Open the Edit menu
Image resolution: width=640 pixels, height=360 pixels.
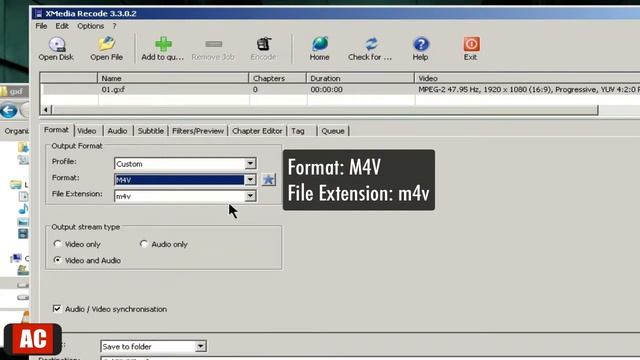point(62,26)
